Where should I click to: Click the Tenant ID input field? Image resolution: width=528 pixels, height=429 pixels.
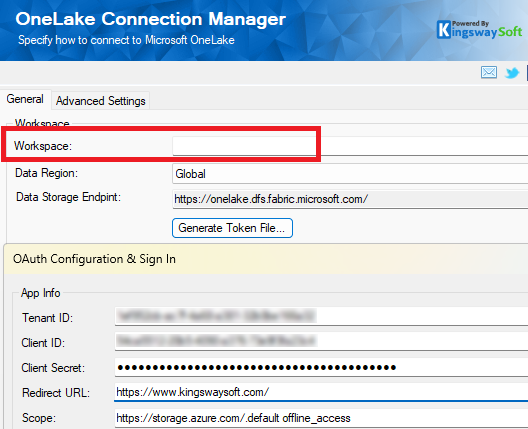point(321,316)
